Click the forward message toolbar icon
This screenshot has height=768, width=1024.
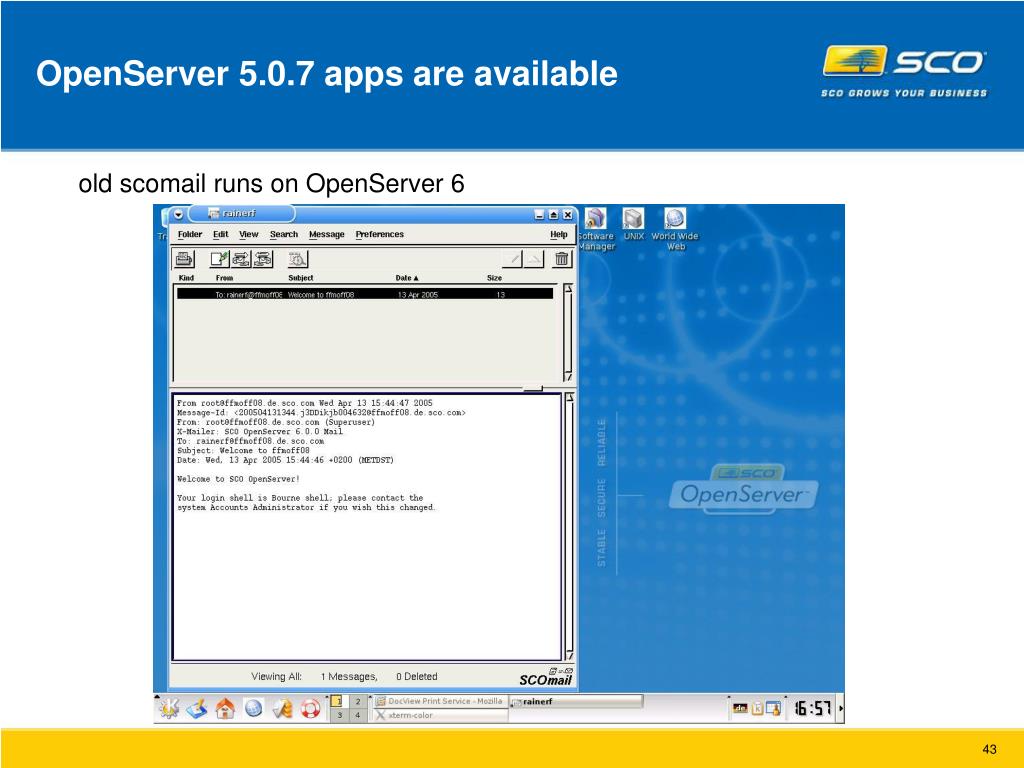click(263, 259)
